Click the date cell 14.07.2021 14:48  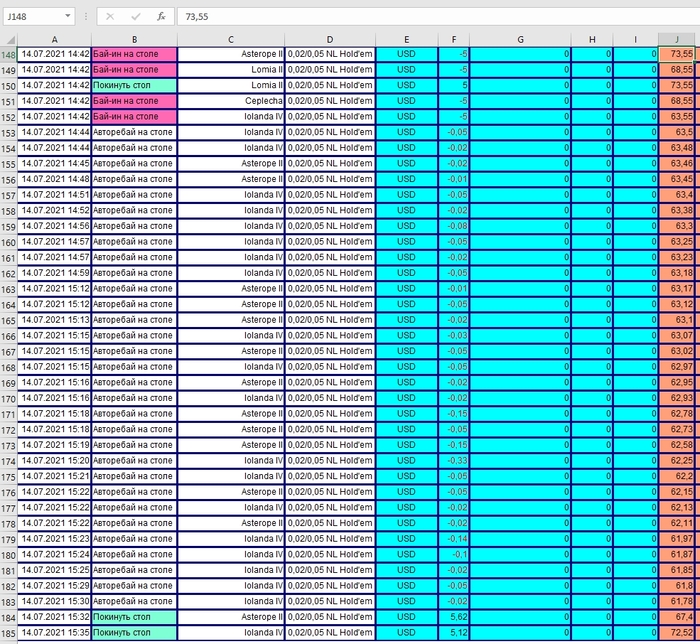[x=54, y=179]
